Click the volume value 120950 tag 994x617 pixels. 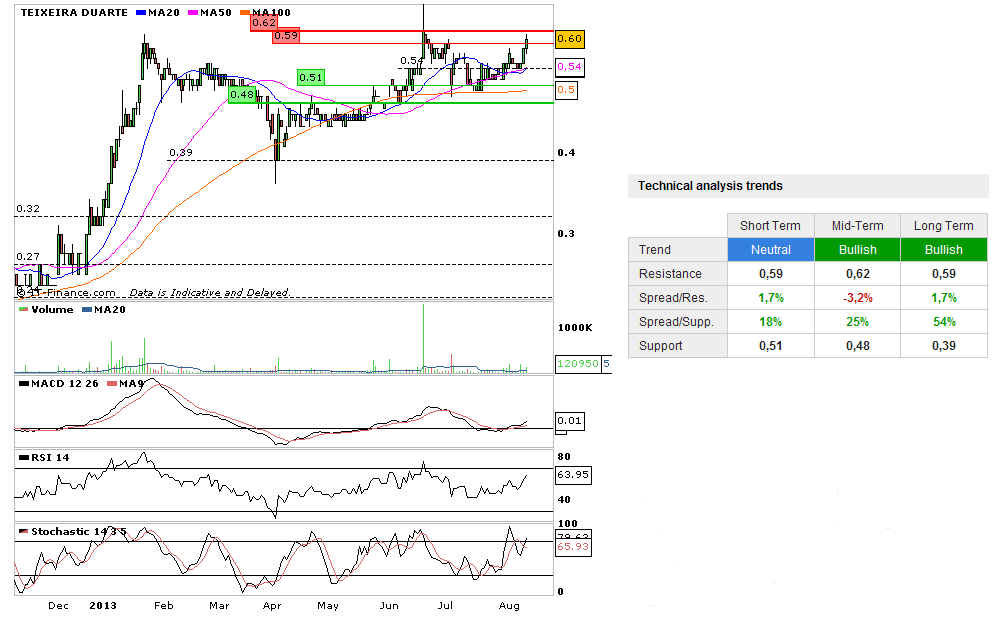pyautogui.click(x=578, y=364)
